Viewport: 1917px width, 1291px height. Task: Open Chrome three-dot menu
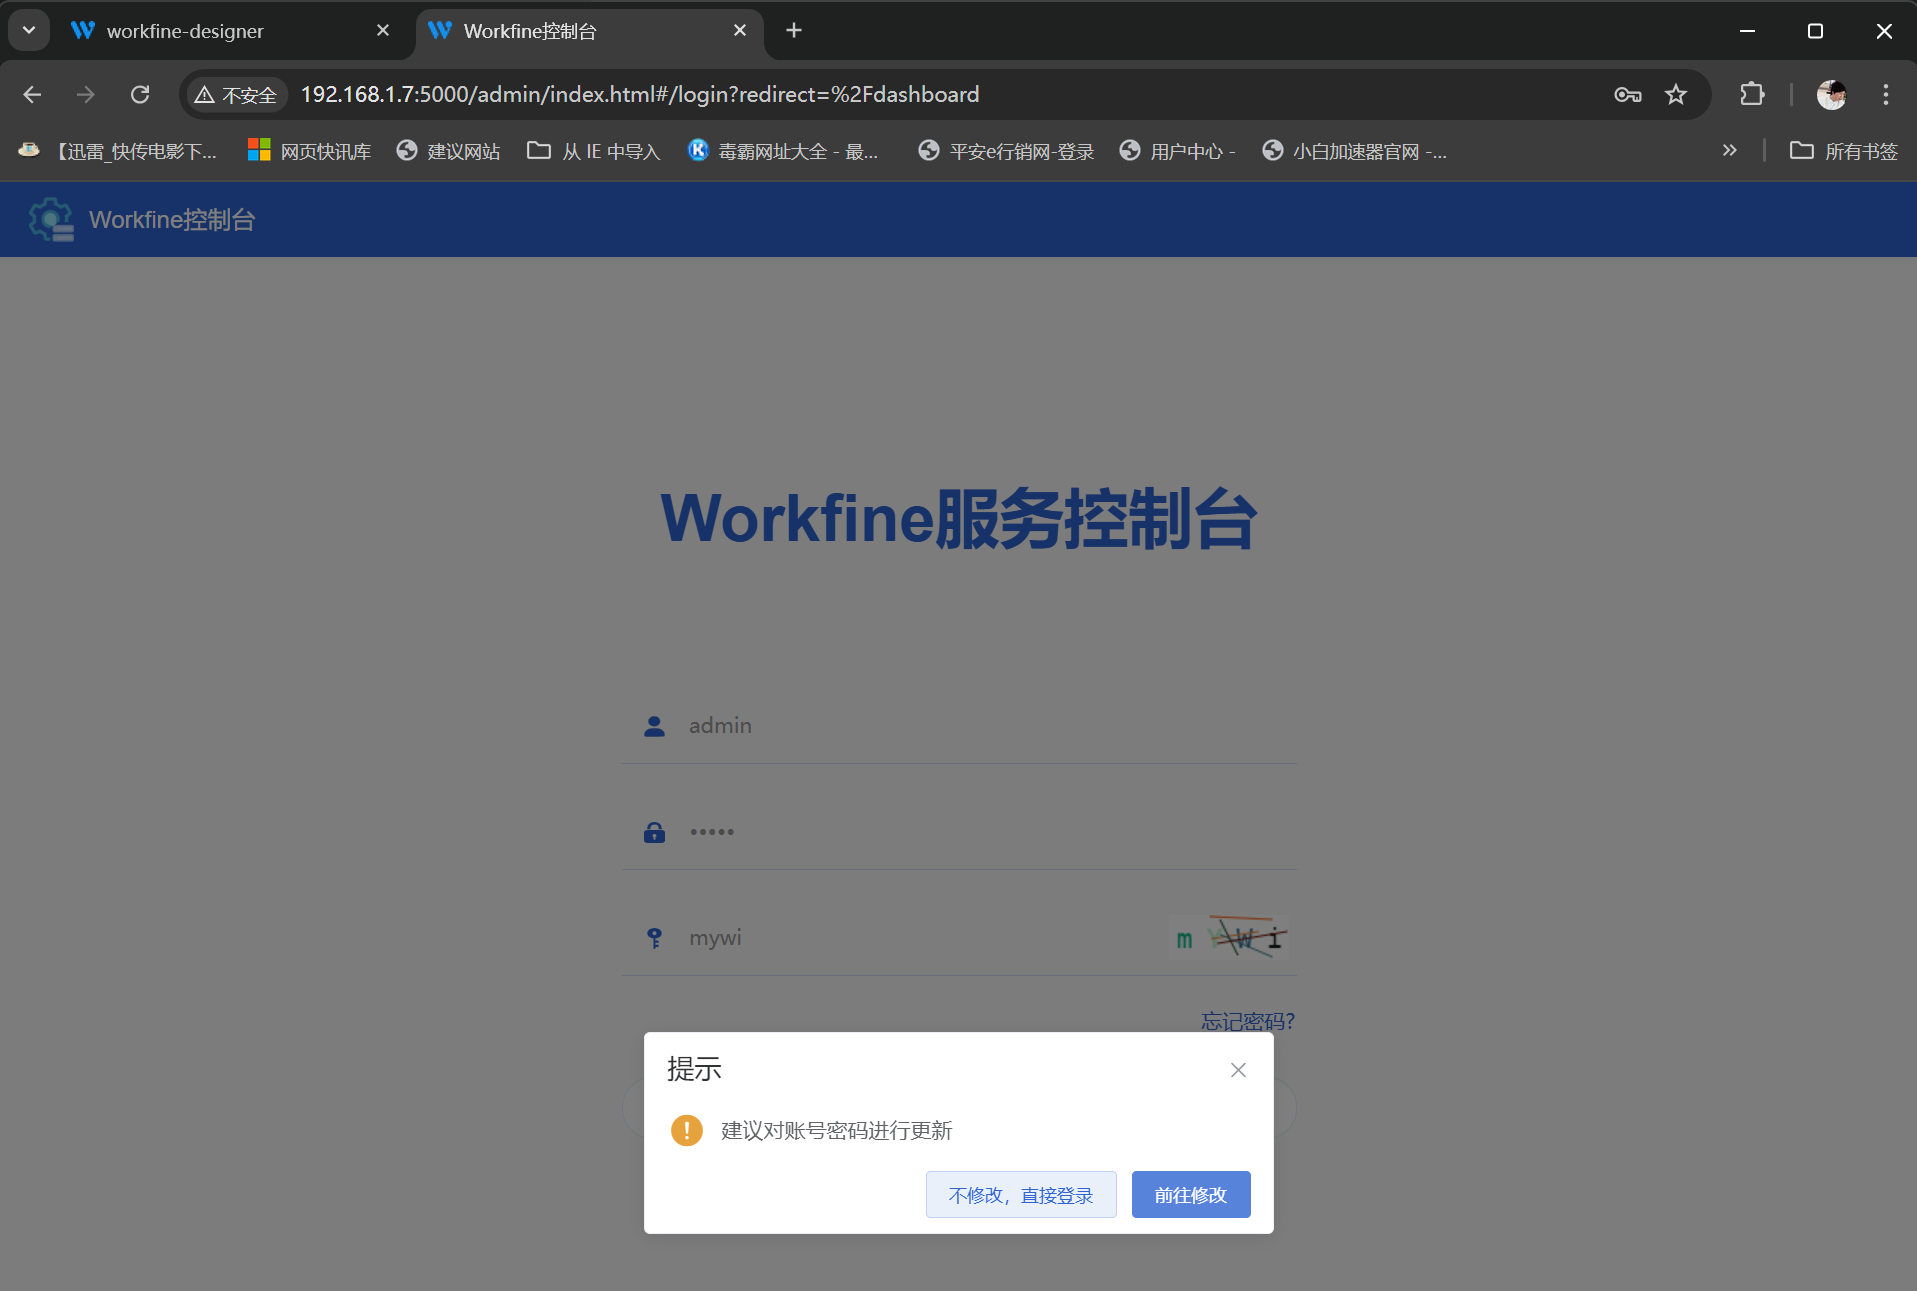[1885, 94]
